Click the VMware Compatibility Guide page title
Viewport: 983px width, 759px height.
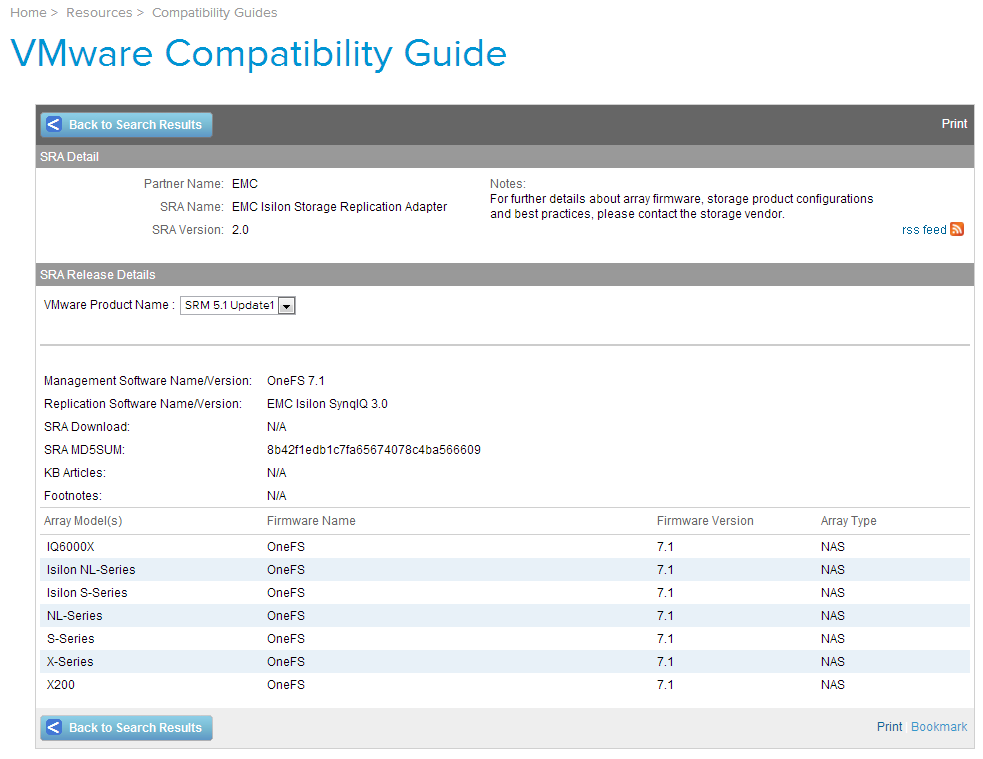coord(258,53)
